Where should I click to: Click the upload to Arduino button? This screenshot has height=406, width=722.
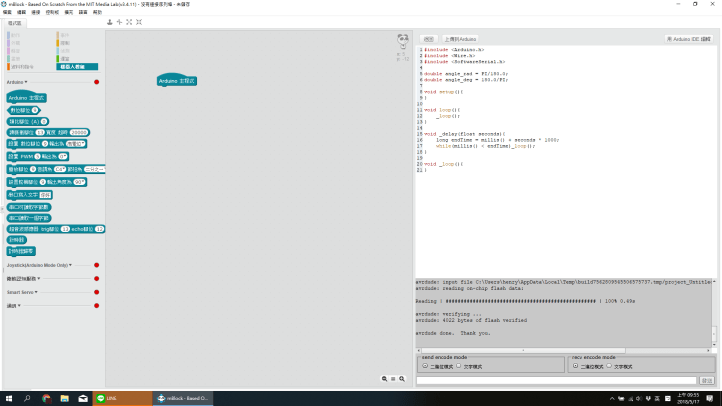click(x=458, y=39)
